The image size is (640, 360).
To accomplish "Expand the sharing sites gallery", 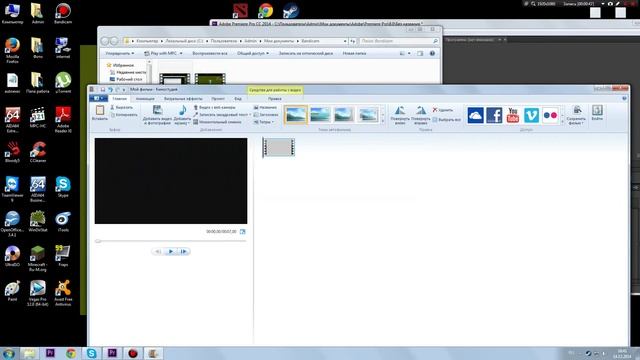I will [x=562, y=122].
